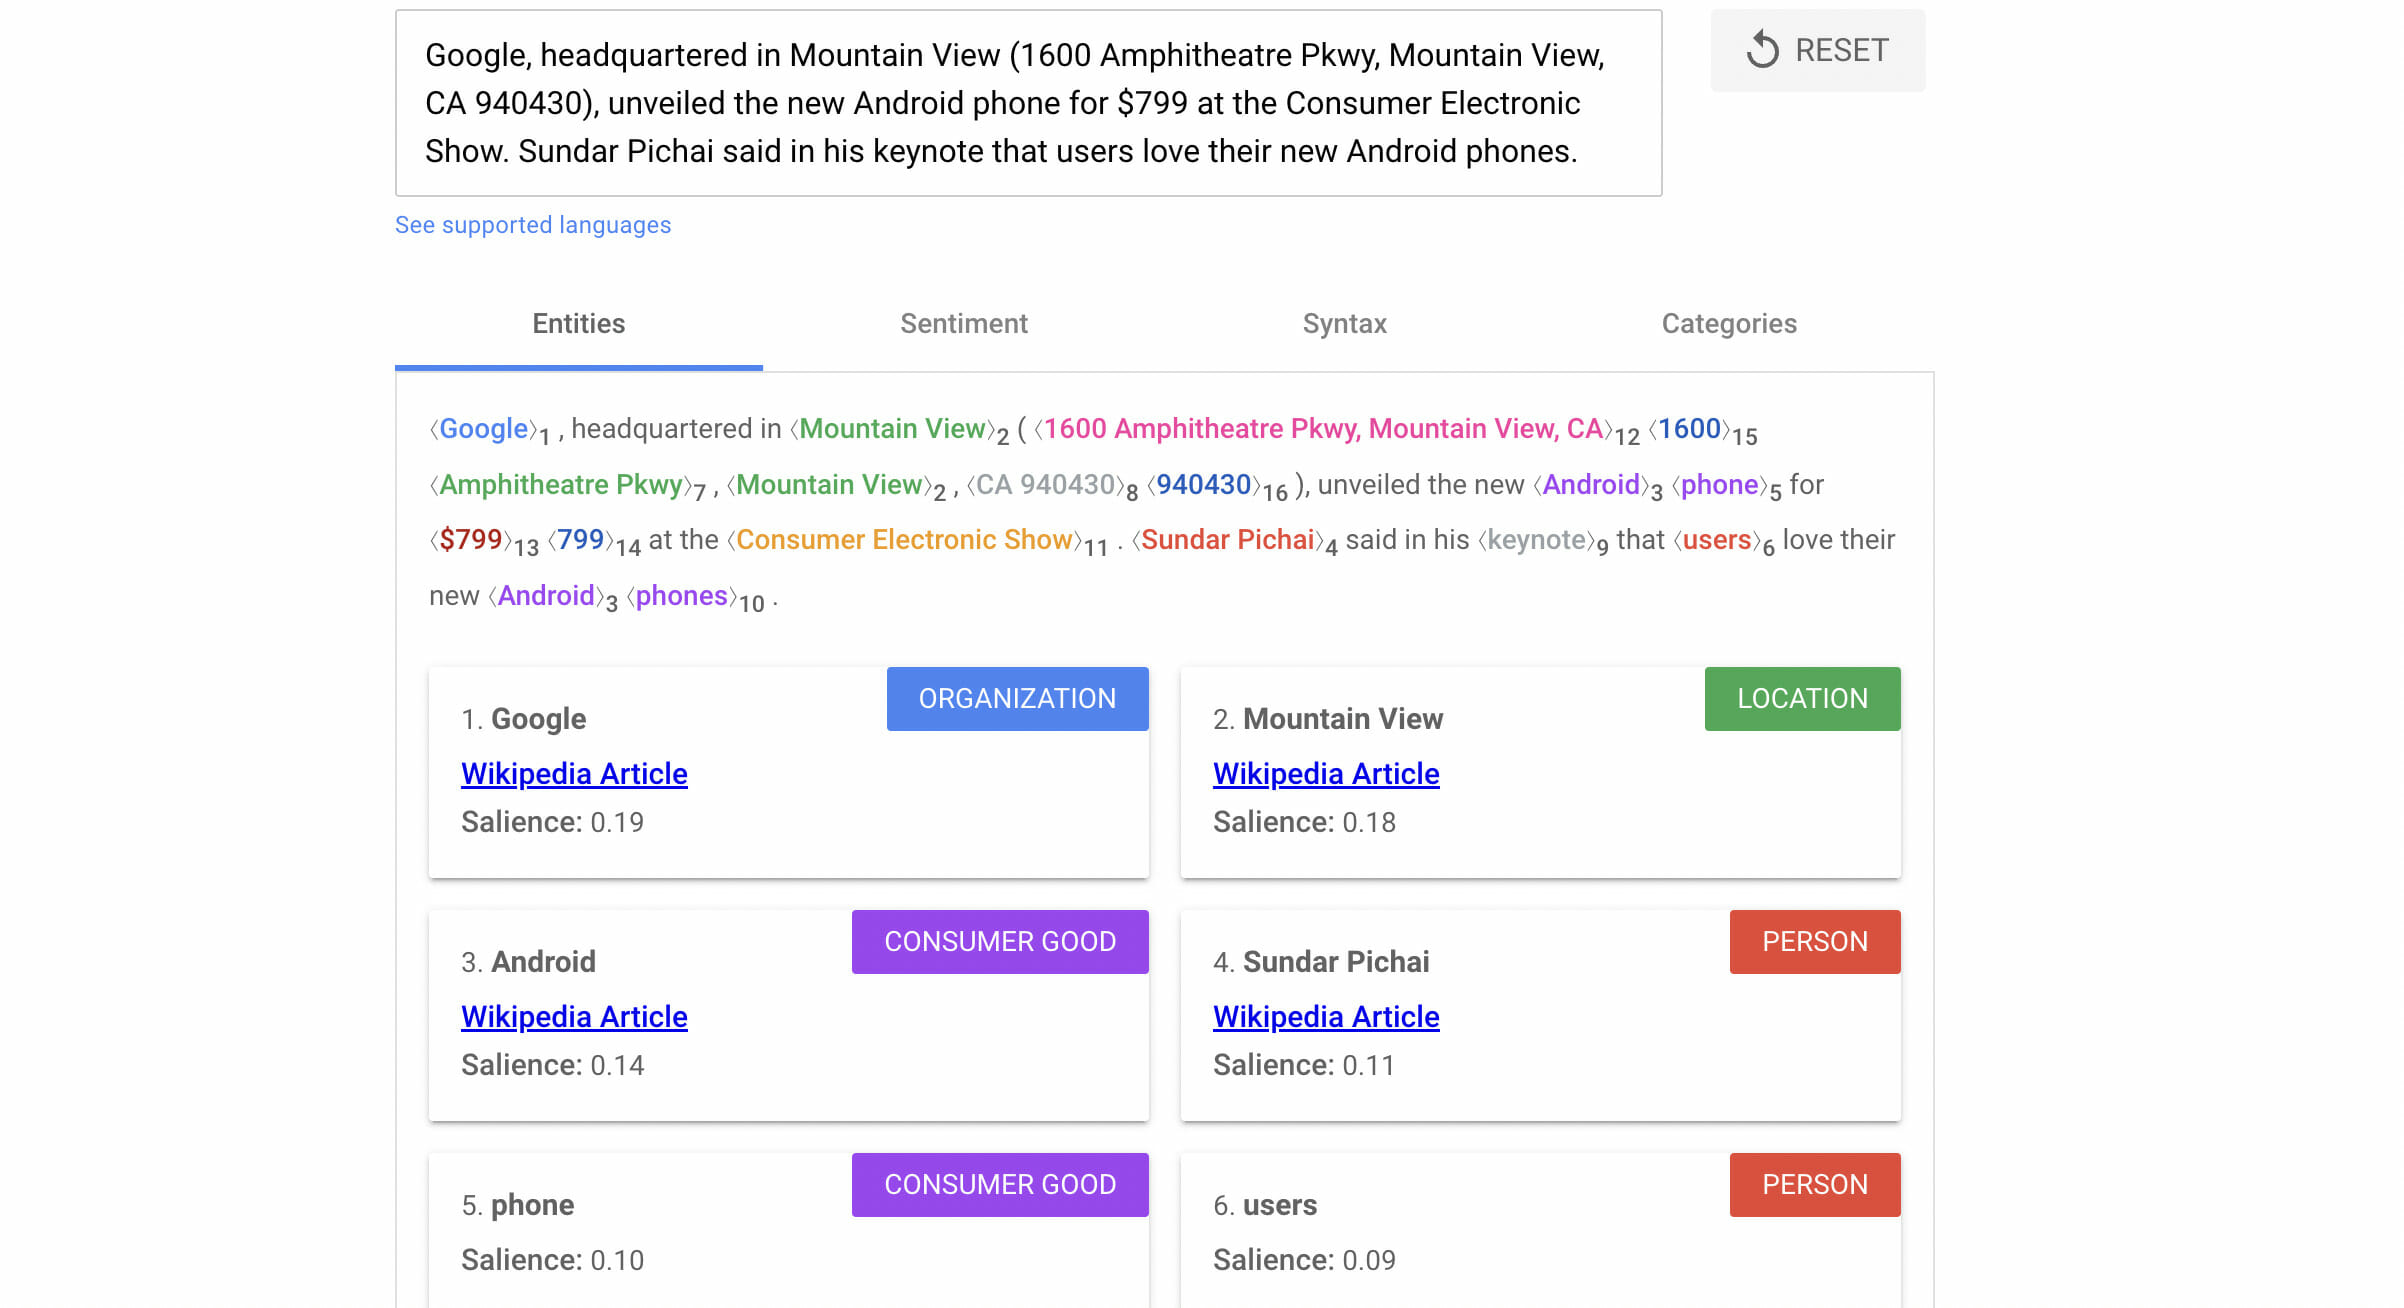The height and width of the screenshot is (1308, 2404).
Task: Click the '6. users' card heading
Action: pos(1265,1205)
